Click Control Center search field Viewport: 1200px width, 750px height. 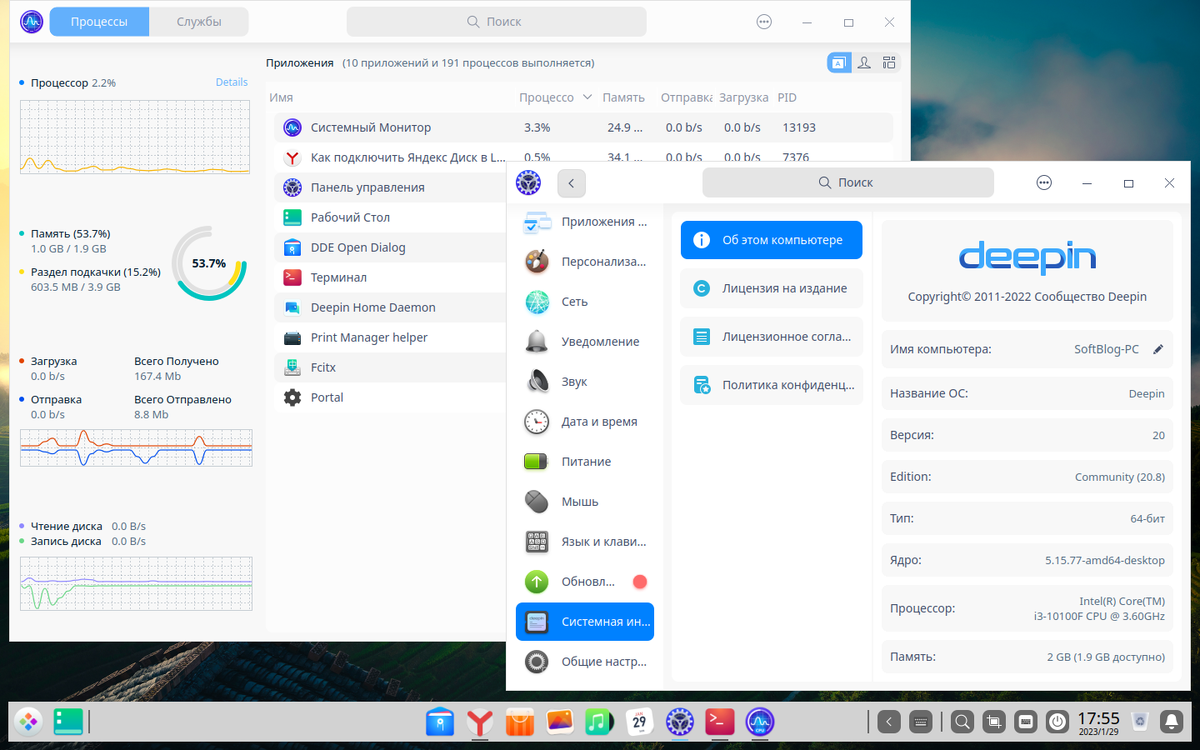tap(848, 182)
